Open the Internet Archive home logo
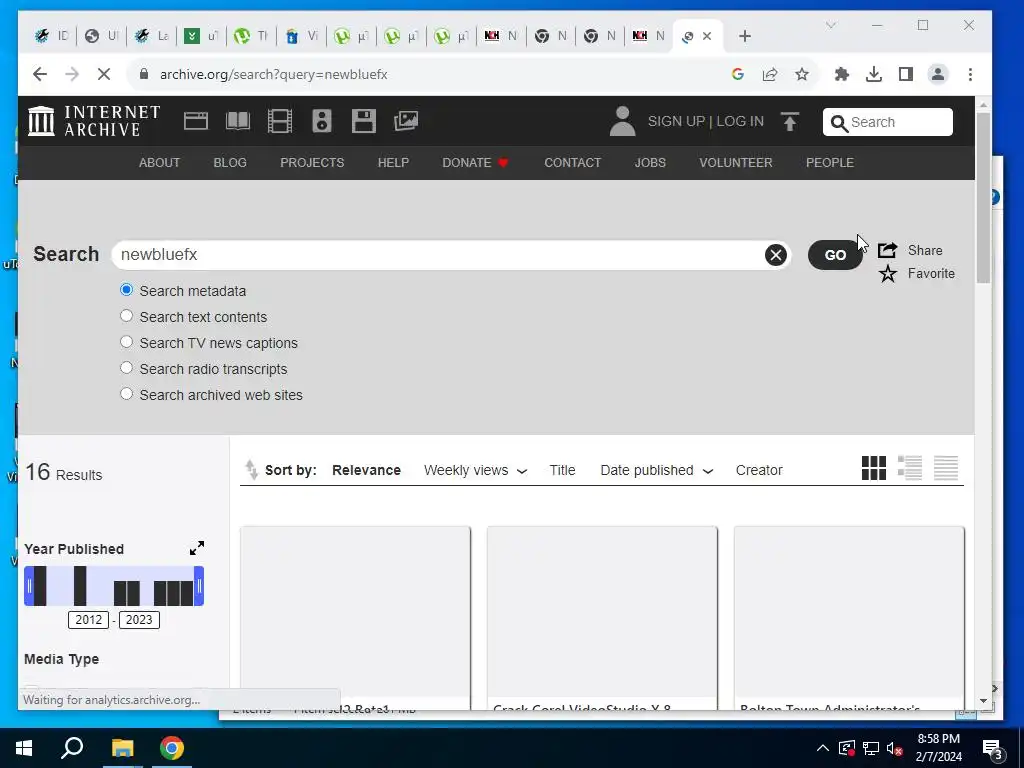 pyautogui.click(x=94, y=121)
